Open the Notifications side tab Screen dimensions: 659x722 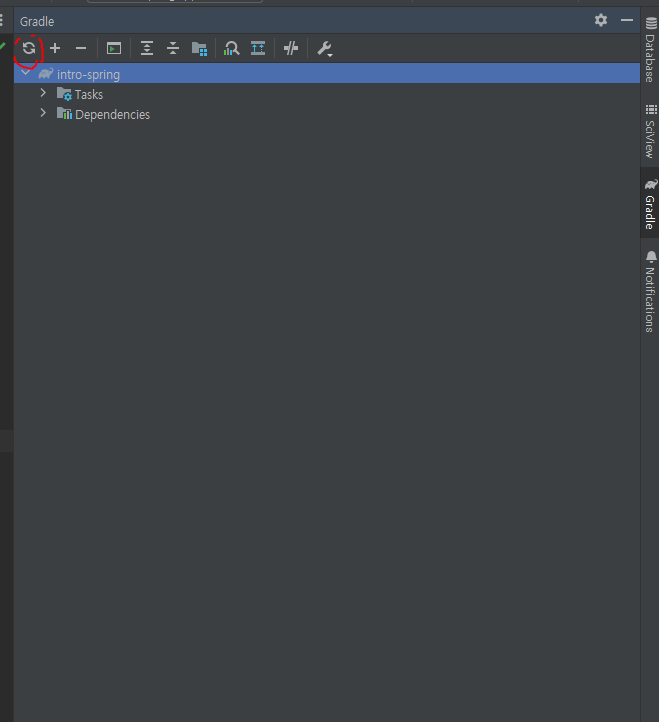point(650,291)
